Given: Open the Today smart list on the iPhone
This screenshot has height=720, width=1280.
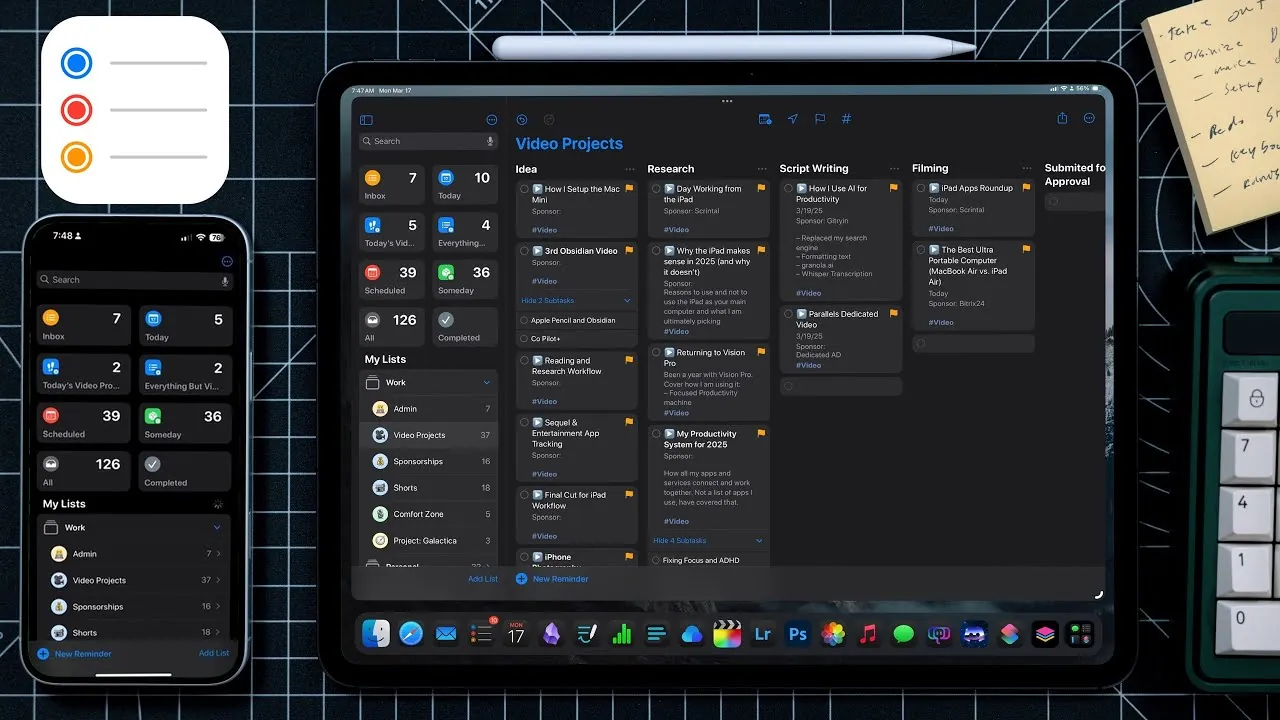Looking at the screenshot, I should tap(186, 326).
